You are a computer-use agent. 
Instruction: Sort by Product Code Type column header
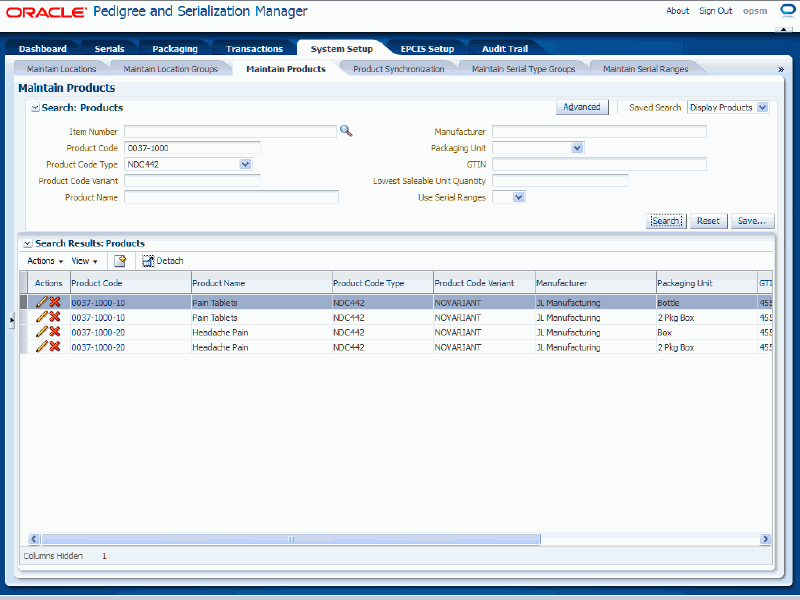click(383, 283)
